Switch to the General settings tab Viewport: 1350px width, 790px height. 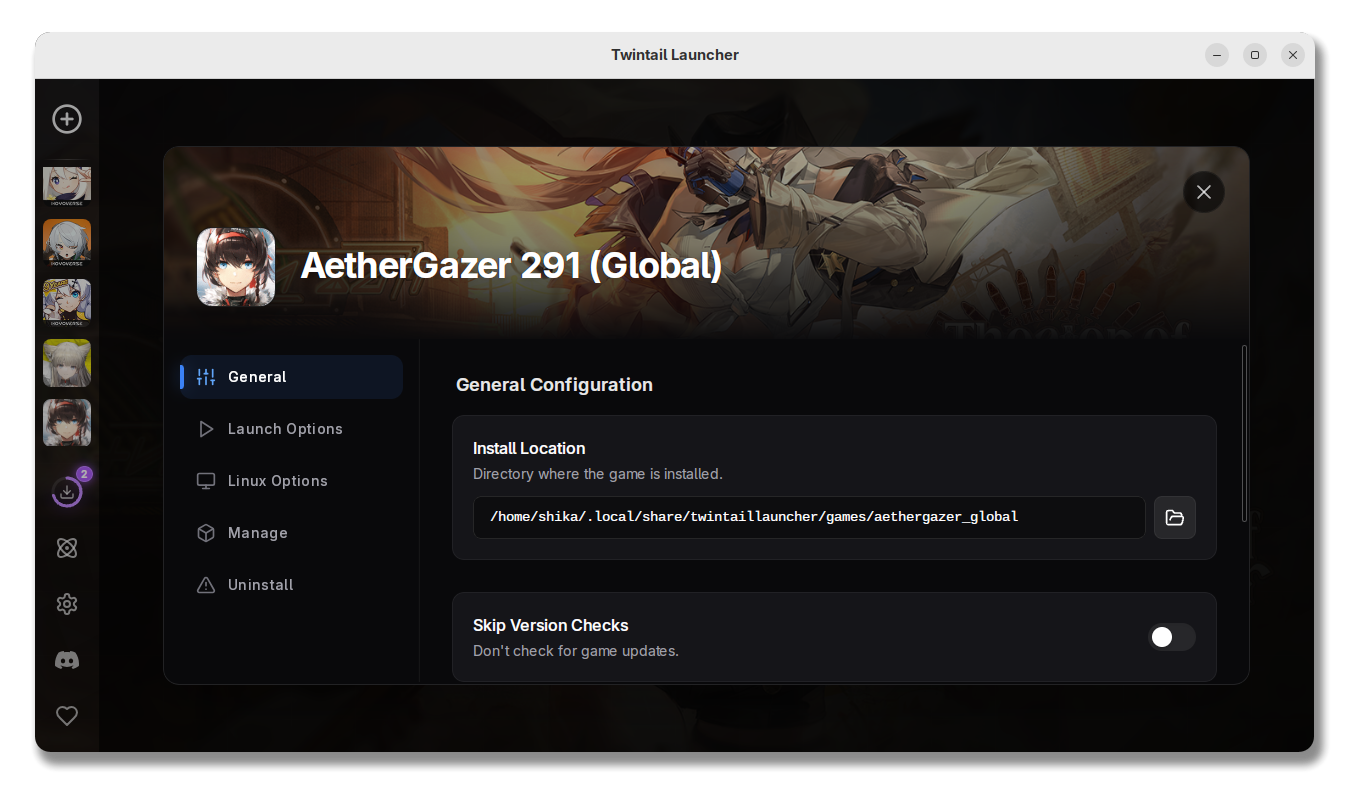point(291,377)
